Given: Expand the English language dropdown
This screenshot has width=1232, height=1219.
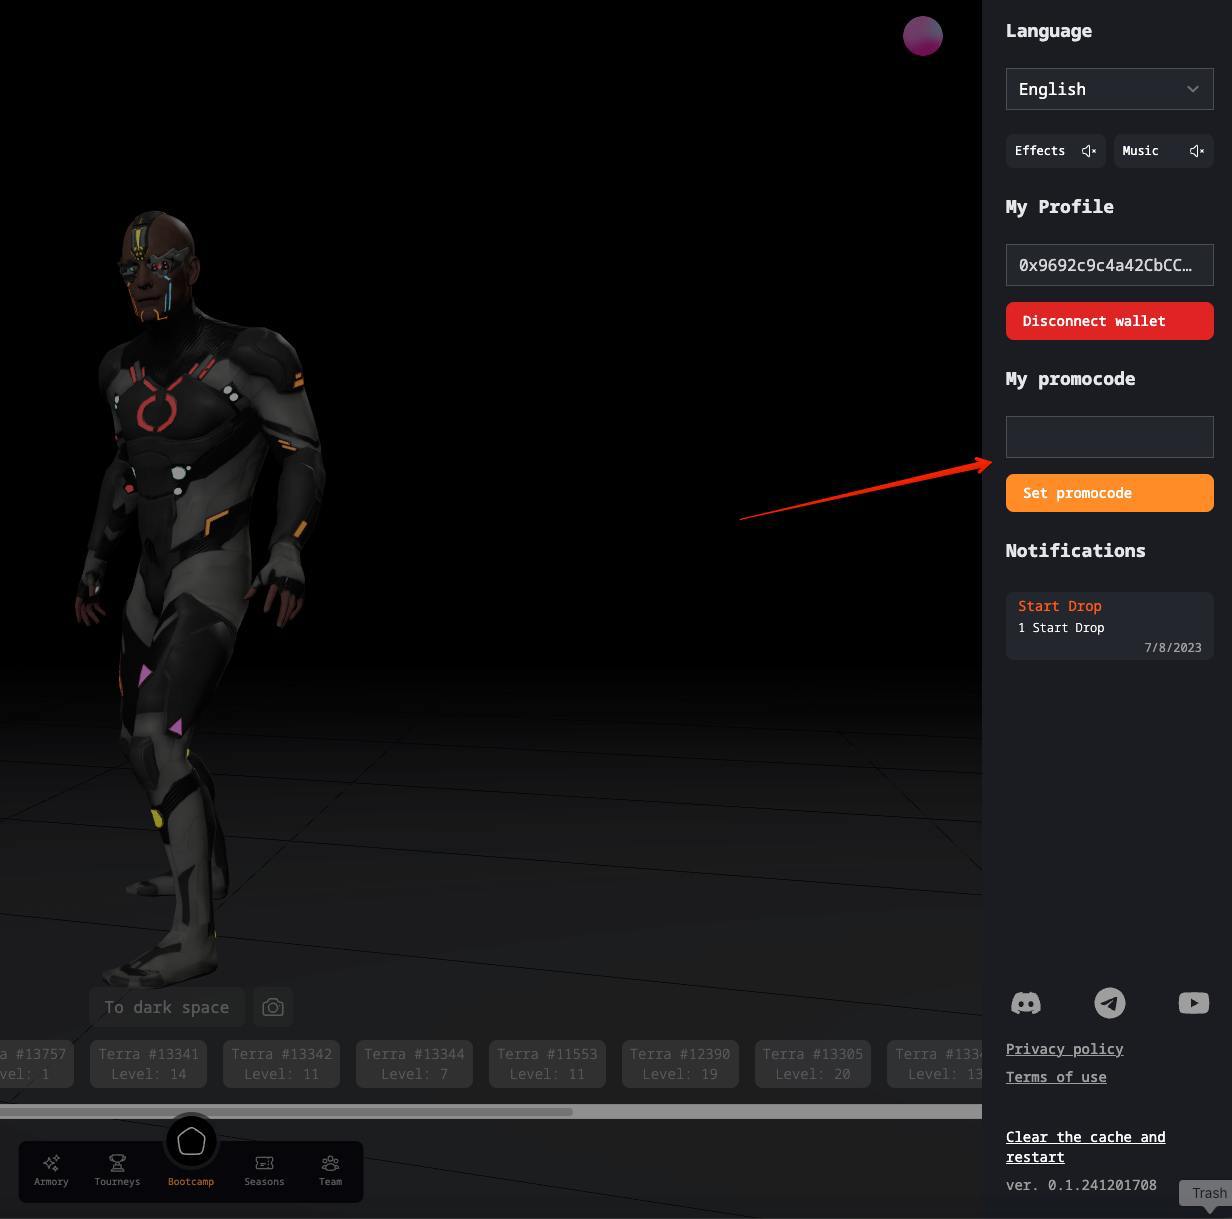Looking at the screenshot, I should pos(1110,89).
